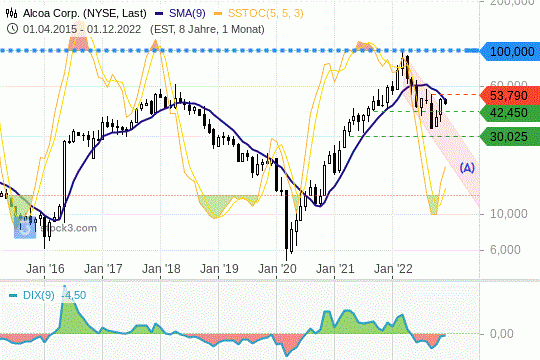Click the (EST, 8 Jahre, 1 Monat) text
The width and height of the screenshot is (540, 360).
pos(207,29)
